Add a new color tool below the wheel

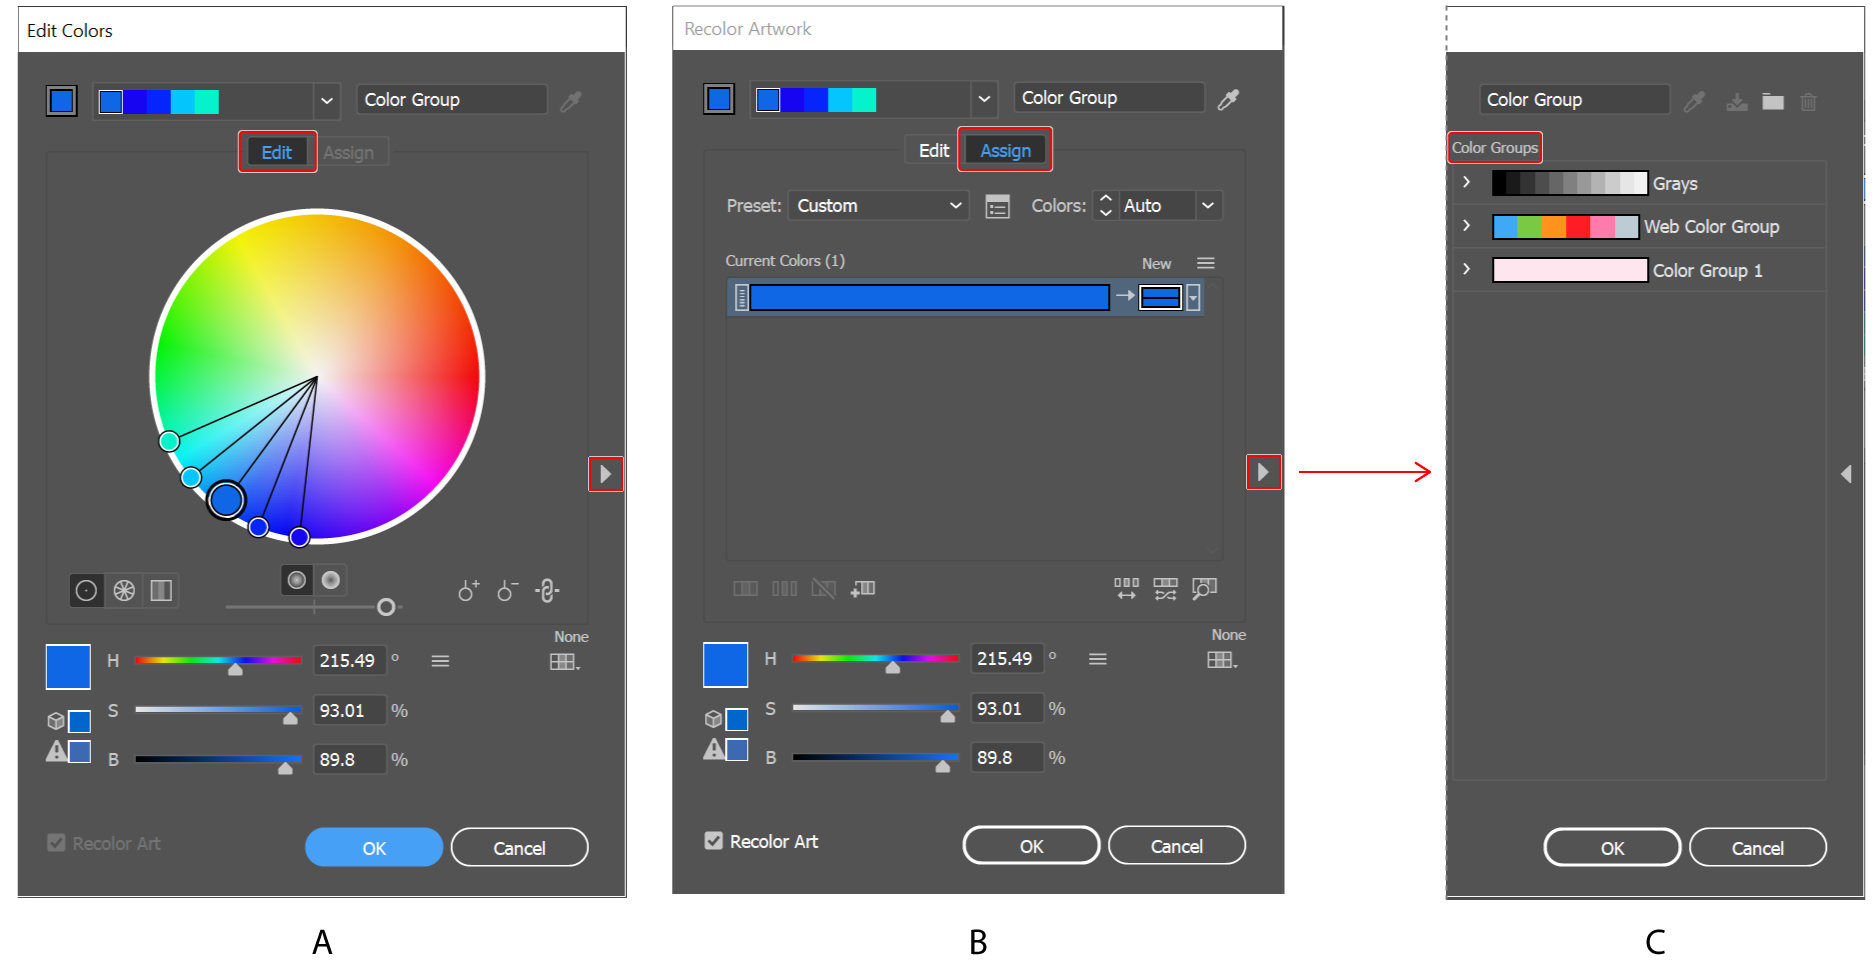(467, 590)
